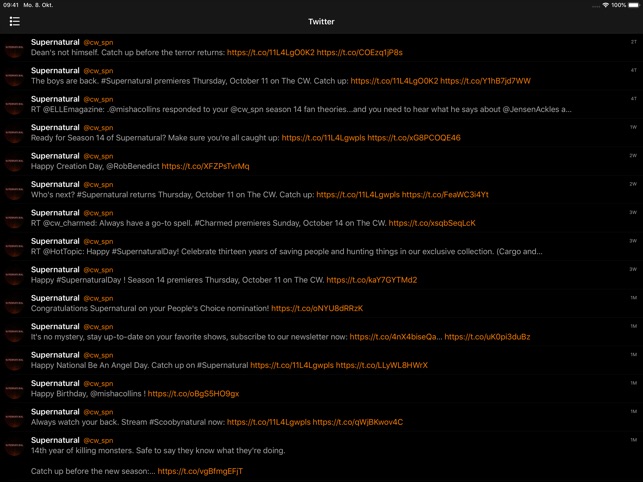Open avatar on Ready for Season 14 tweet

tap(14, 133)
